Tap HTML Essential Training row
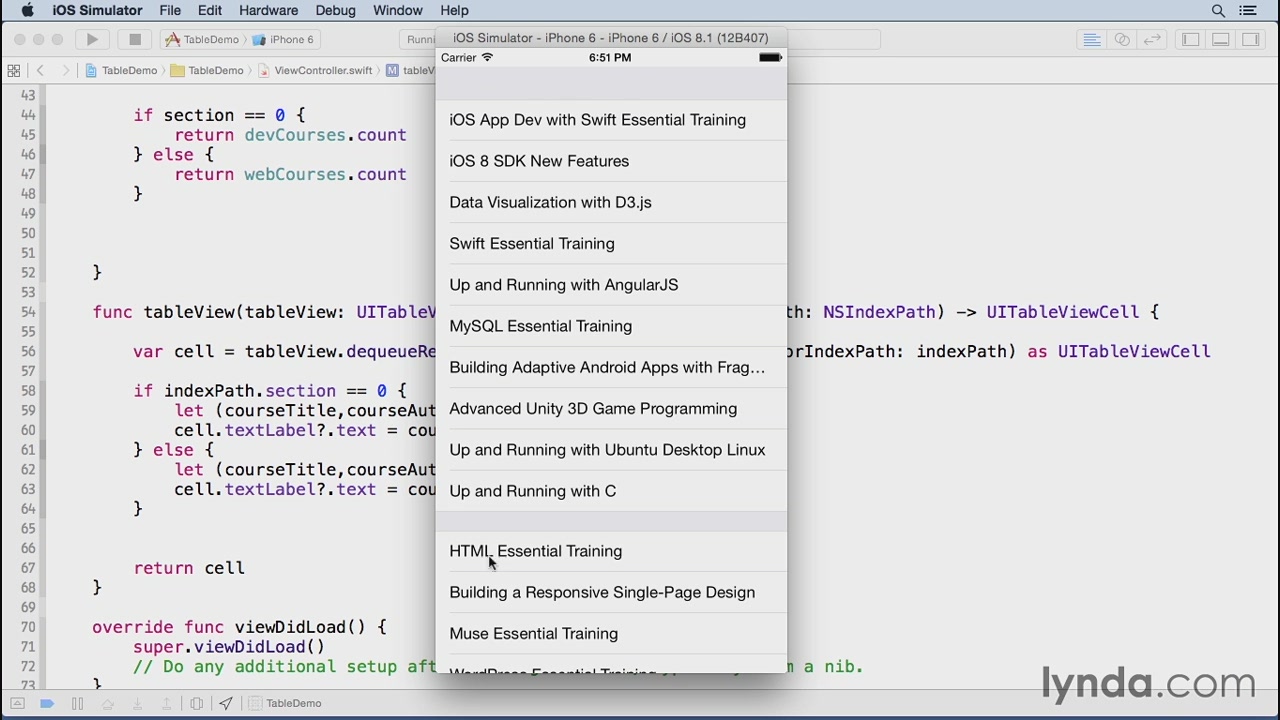The image size is (1280, 720). tap(611, 551)
